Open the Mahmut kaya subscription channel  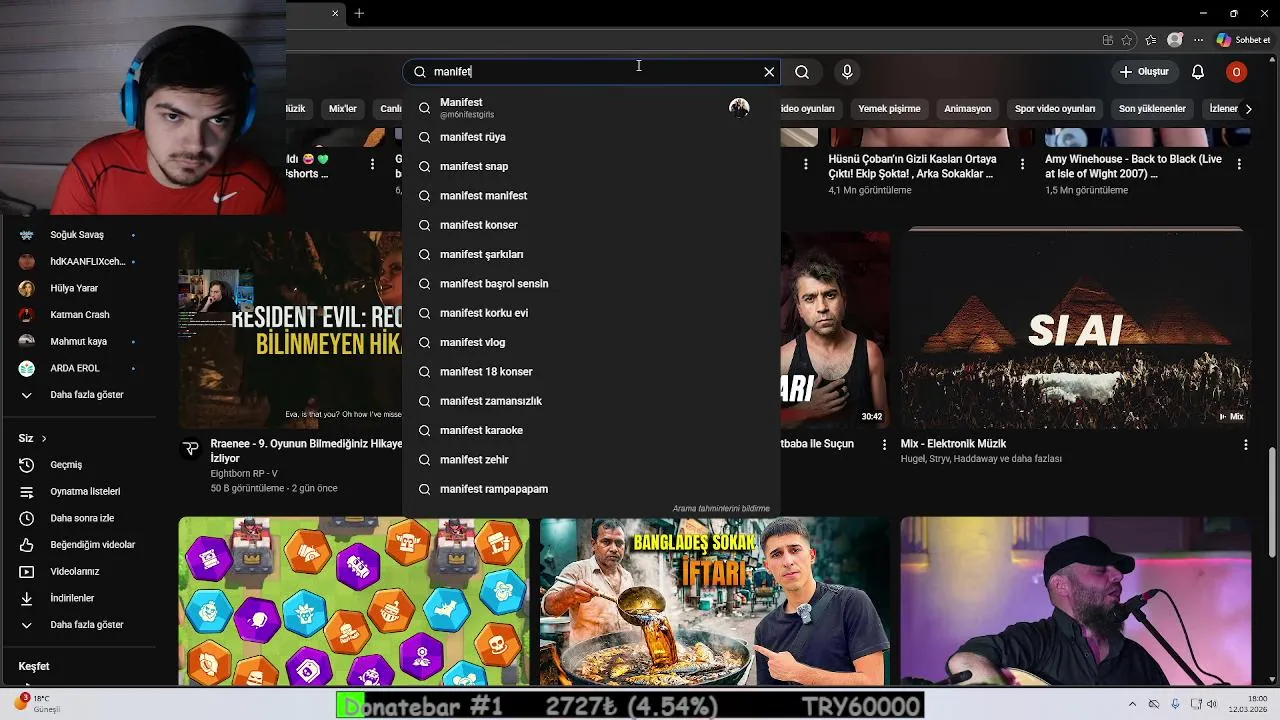click(78, 342)
